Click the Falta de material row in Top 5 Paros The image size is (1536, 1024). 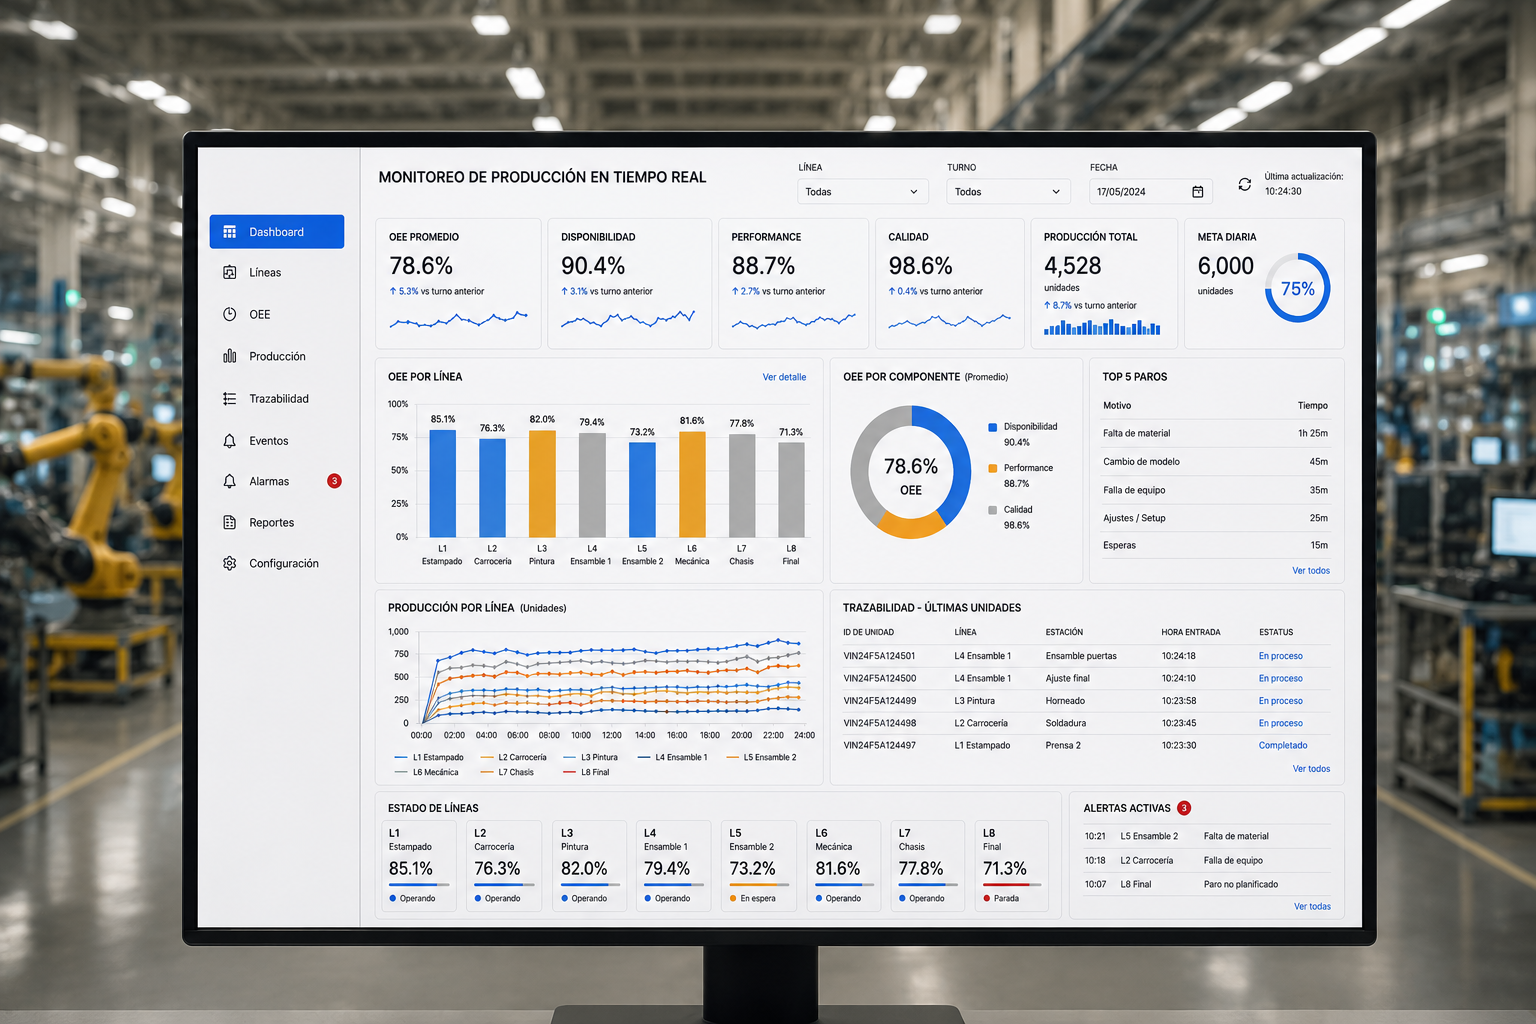click(1215, 434)
